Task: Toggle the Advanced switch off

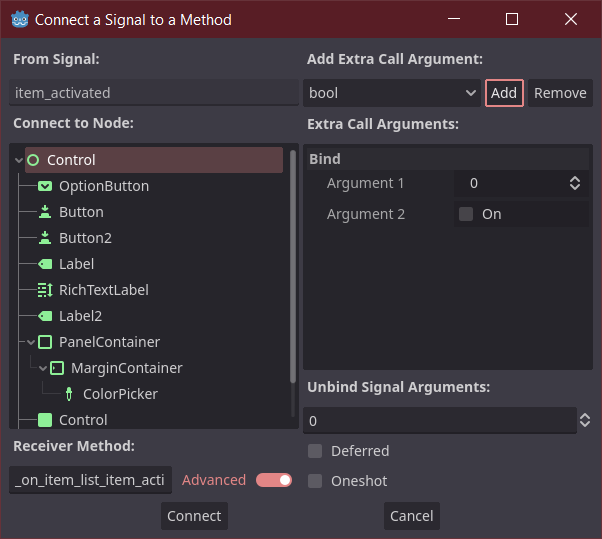Action: 274,480
